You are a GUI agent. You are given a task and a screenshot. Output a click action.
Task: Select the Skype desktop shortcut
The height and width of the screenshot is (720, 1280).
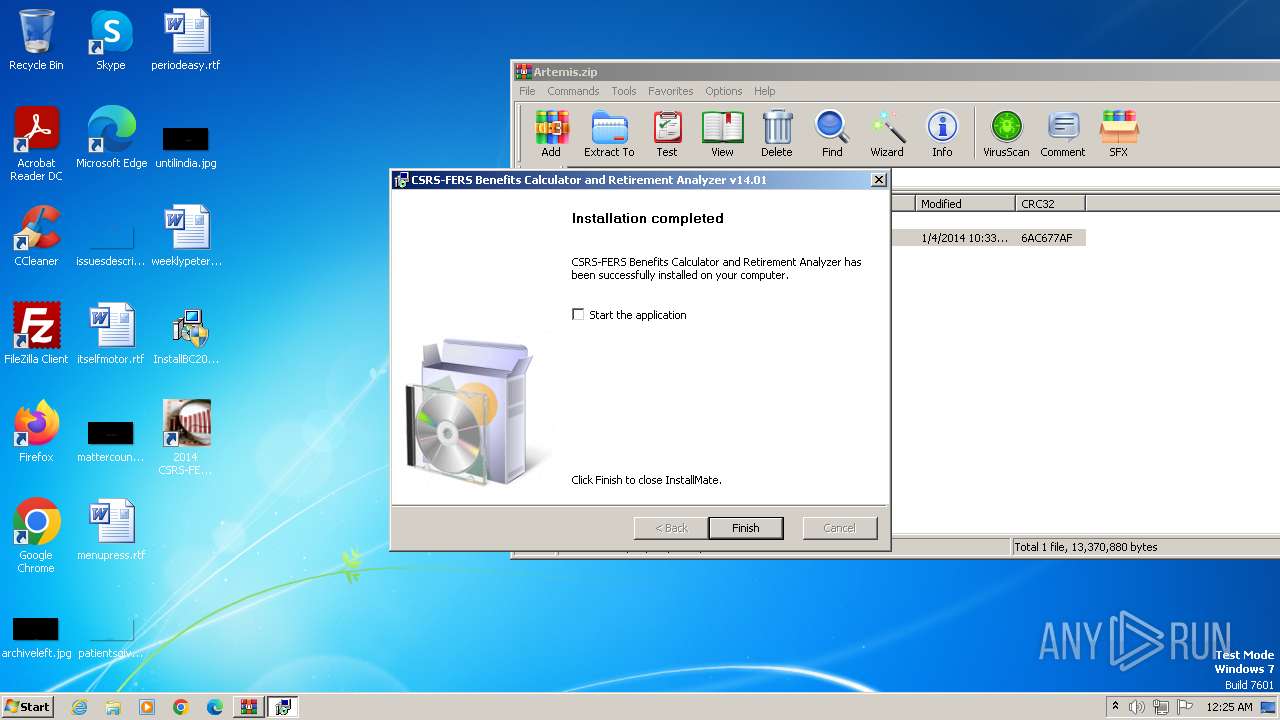pyautogui.click(x=111, y=40)
